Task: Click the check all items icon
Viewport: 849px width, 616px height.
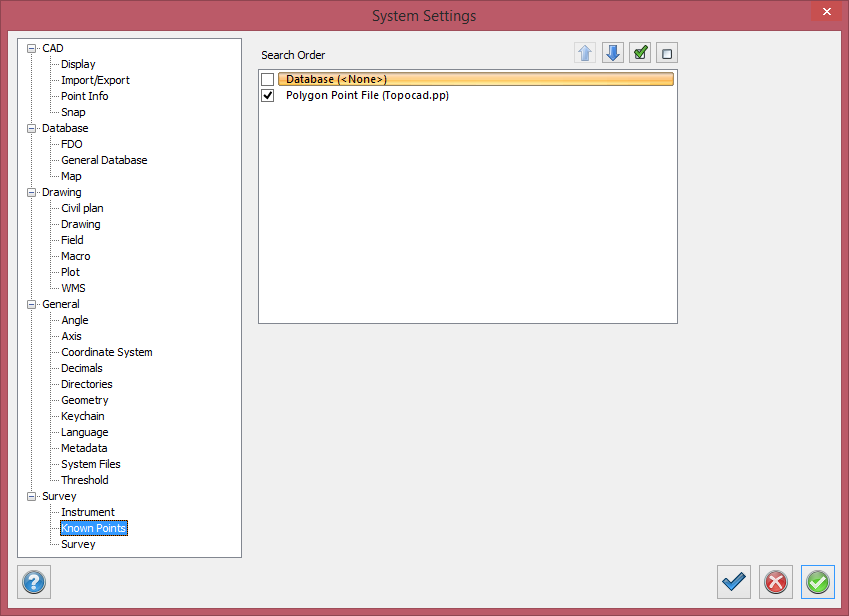Action: click(x=641, y=53)
